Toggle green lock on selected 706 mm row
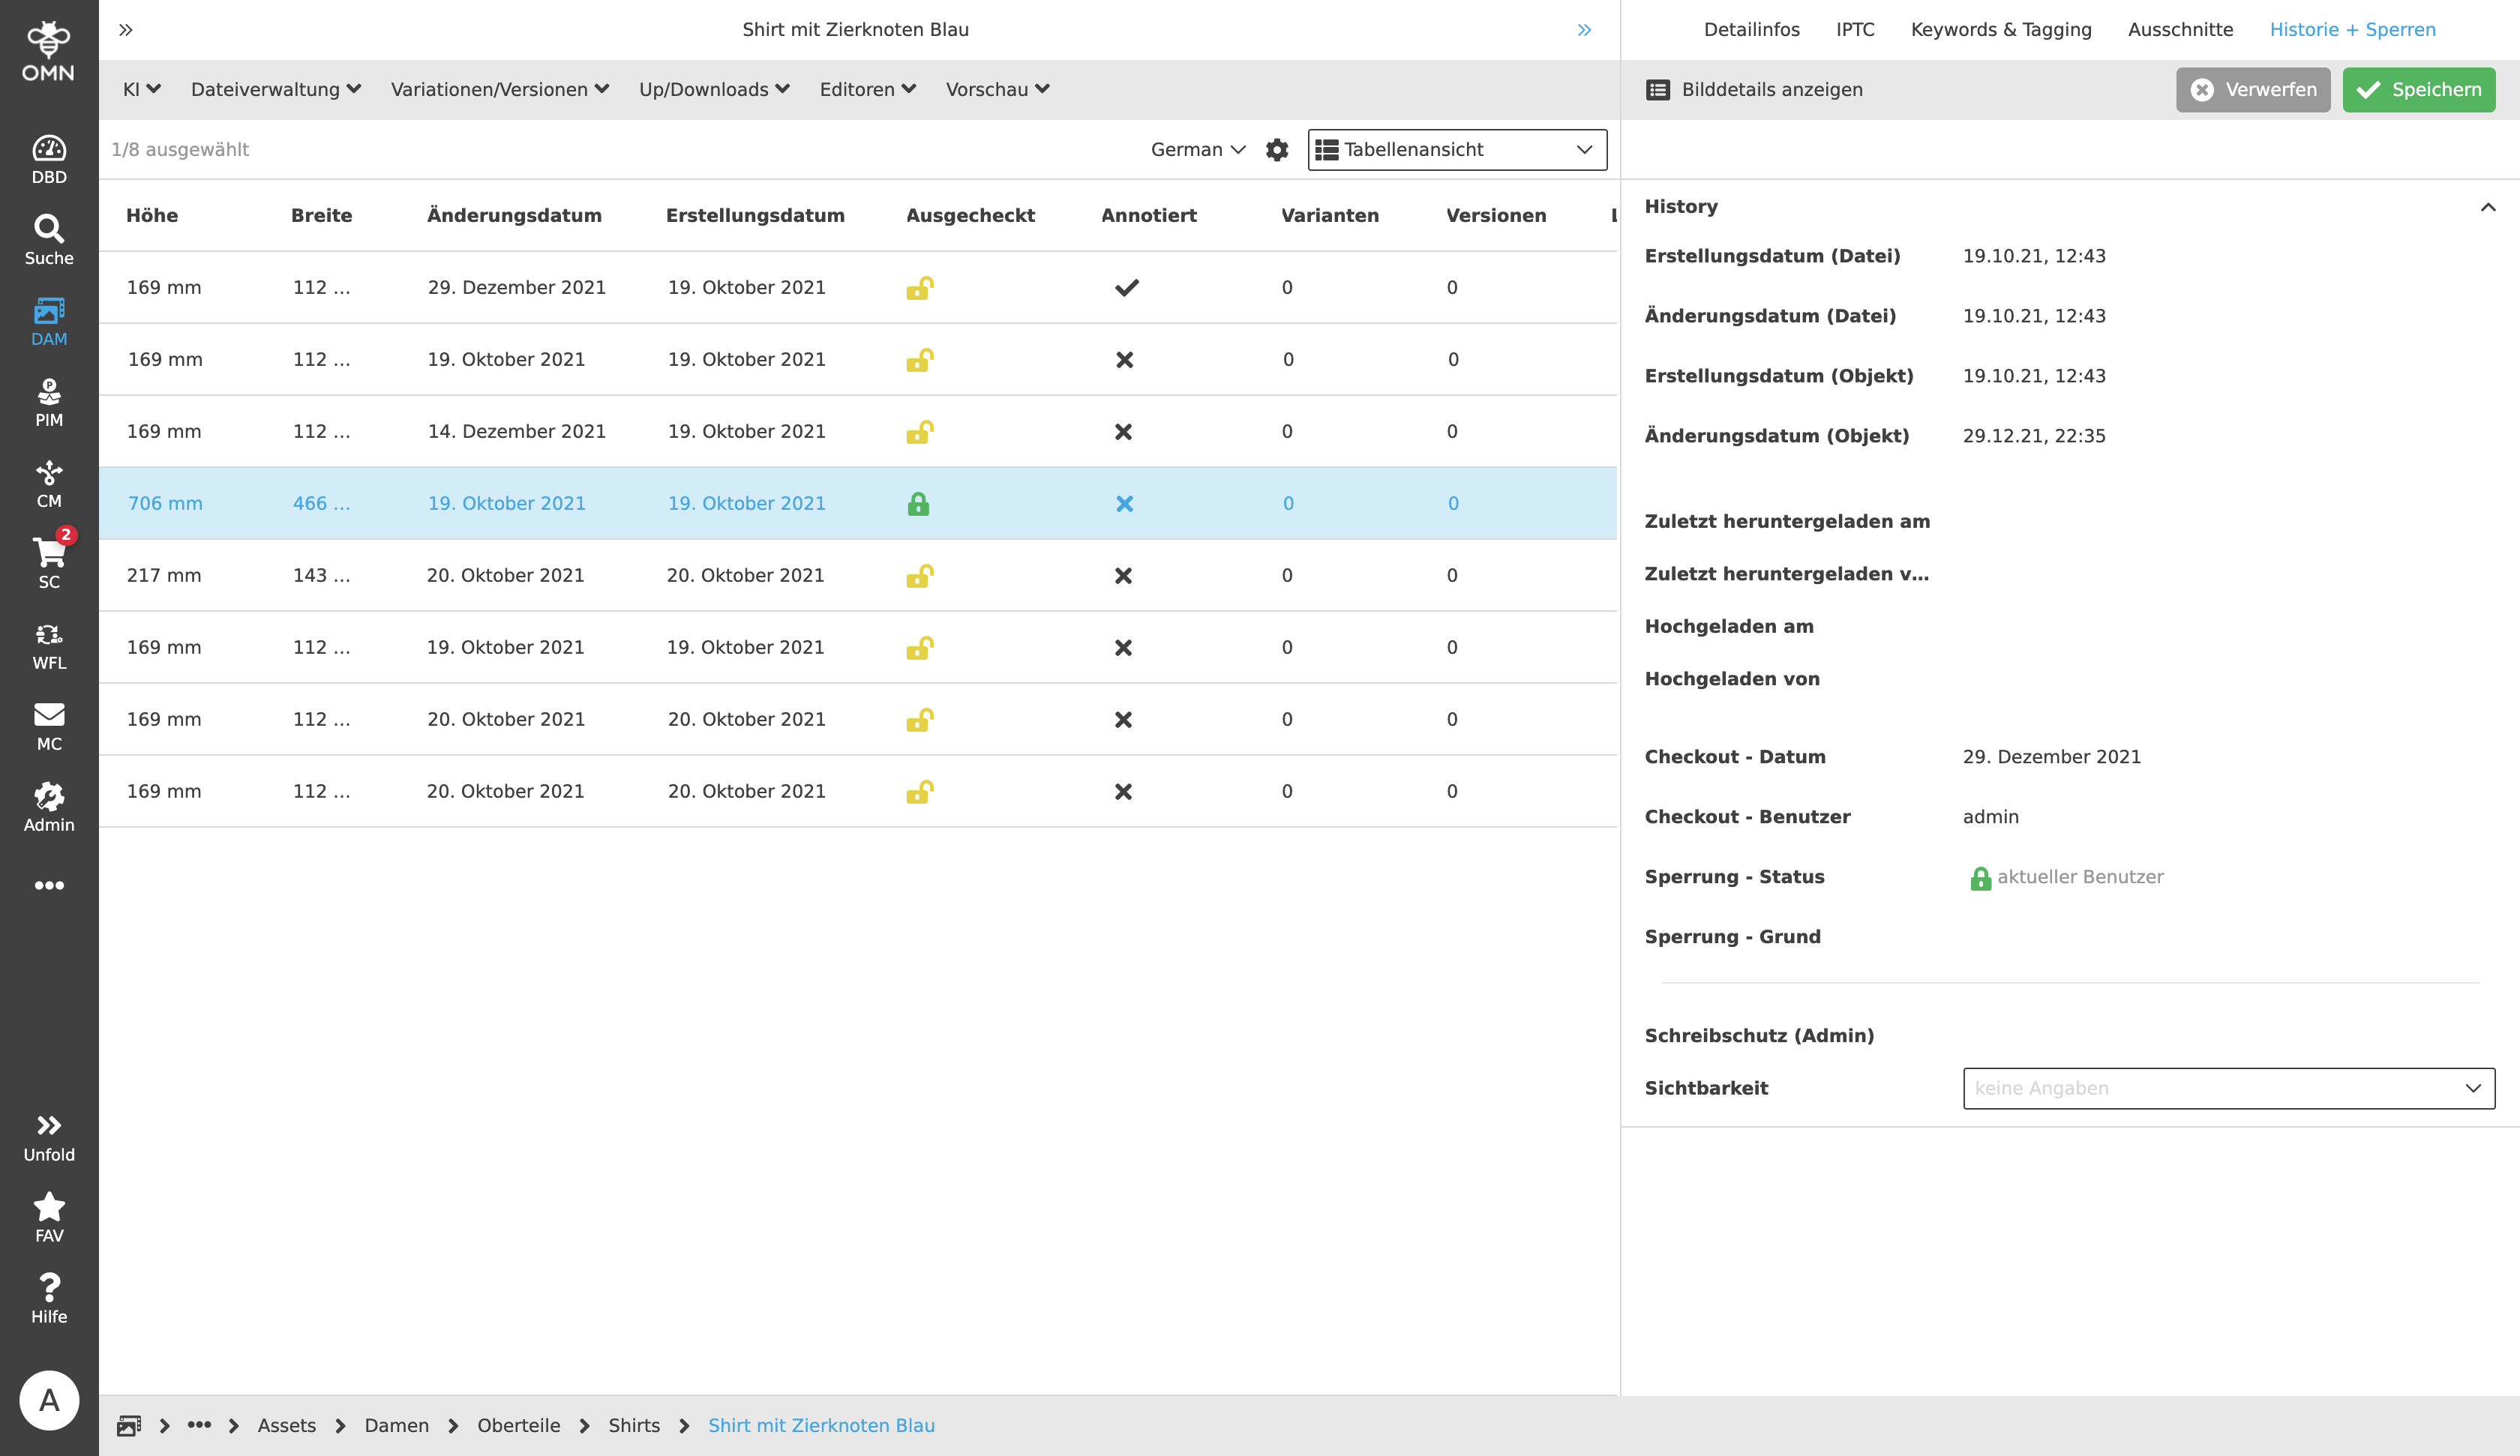This screenshot has height=1456, width=2520. click(918, 504)
